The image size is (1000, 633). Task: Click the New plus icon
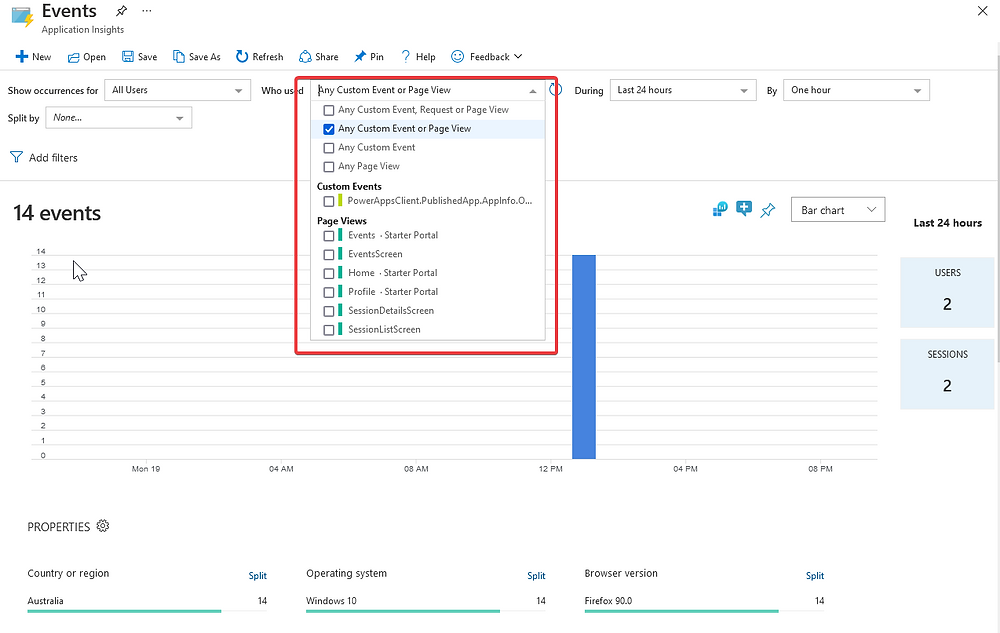[x=22, y=57]
